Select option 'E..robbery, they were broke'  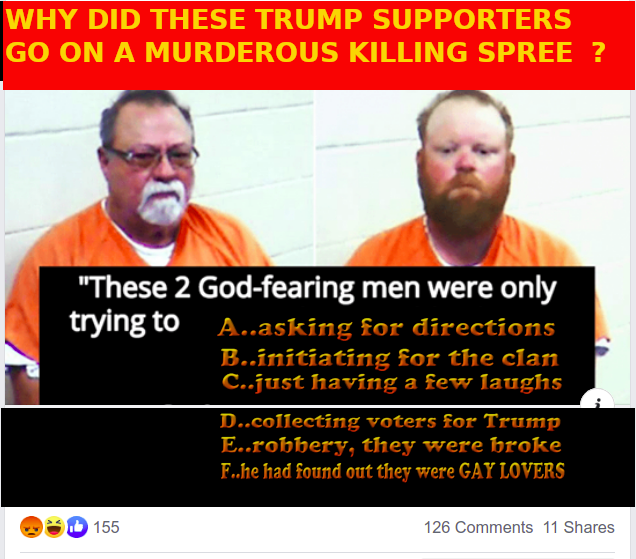[x=391, y=445]
